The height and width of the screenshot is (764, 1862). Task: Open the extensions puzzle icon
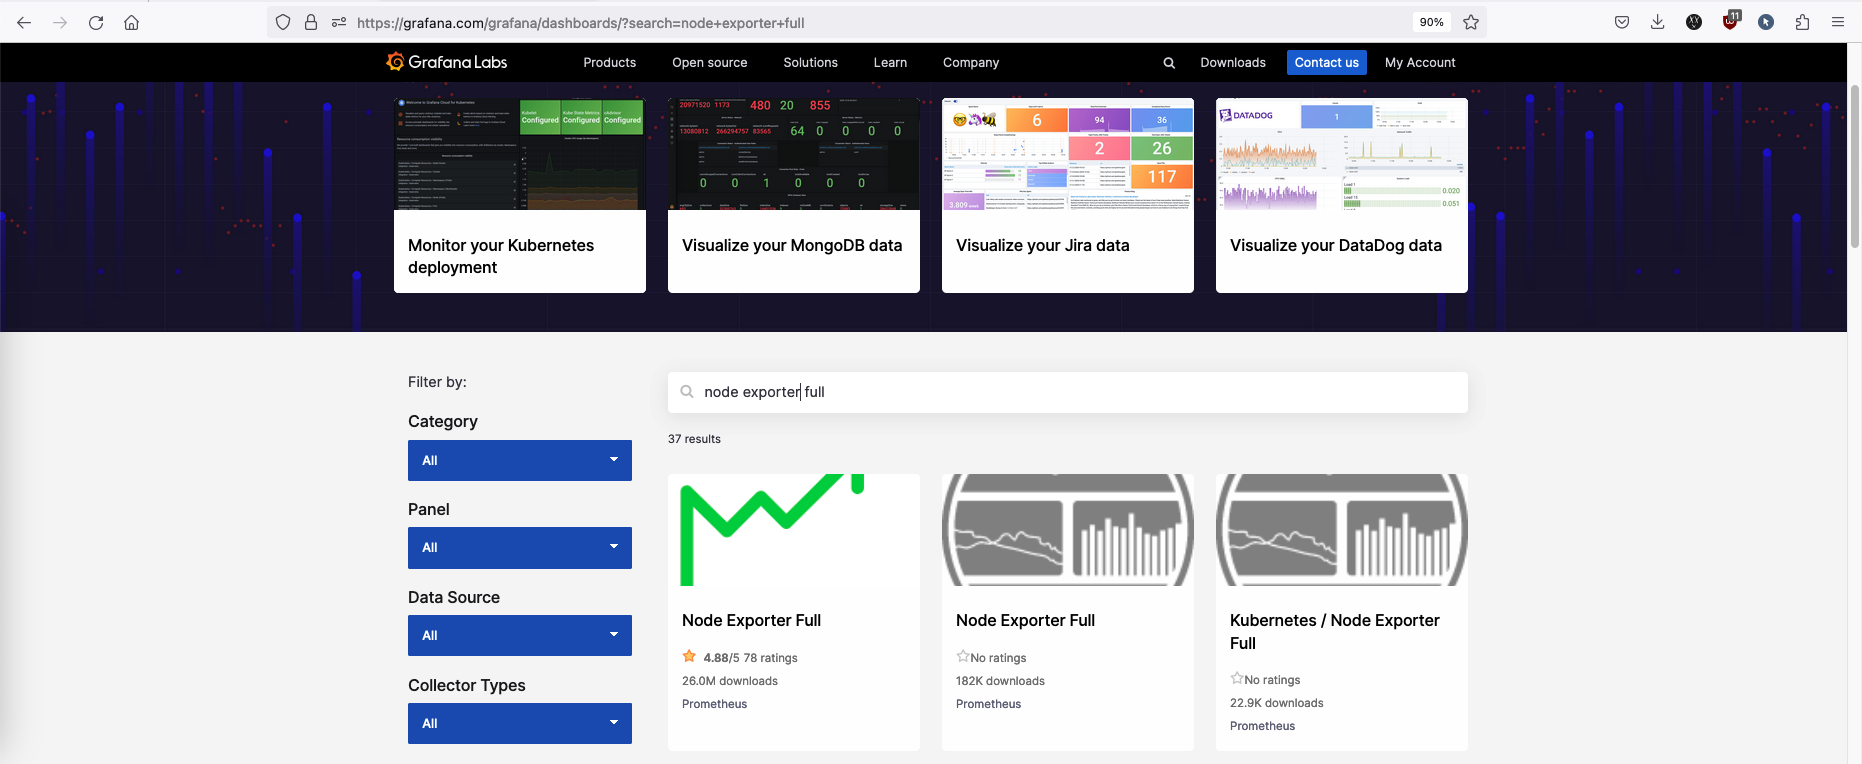click(1802, 22)
